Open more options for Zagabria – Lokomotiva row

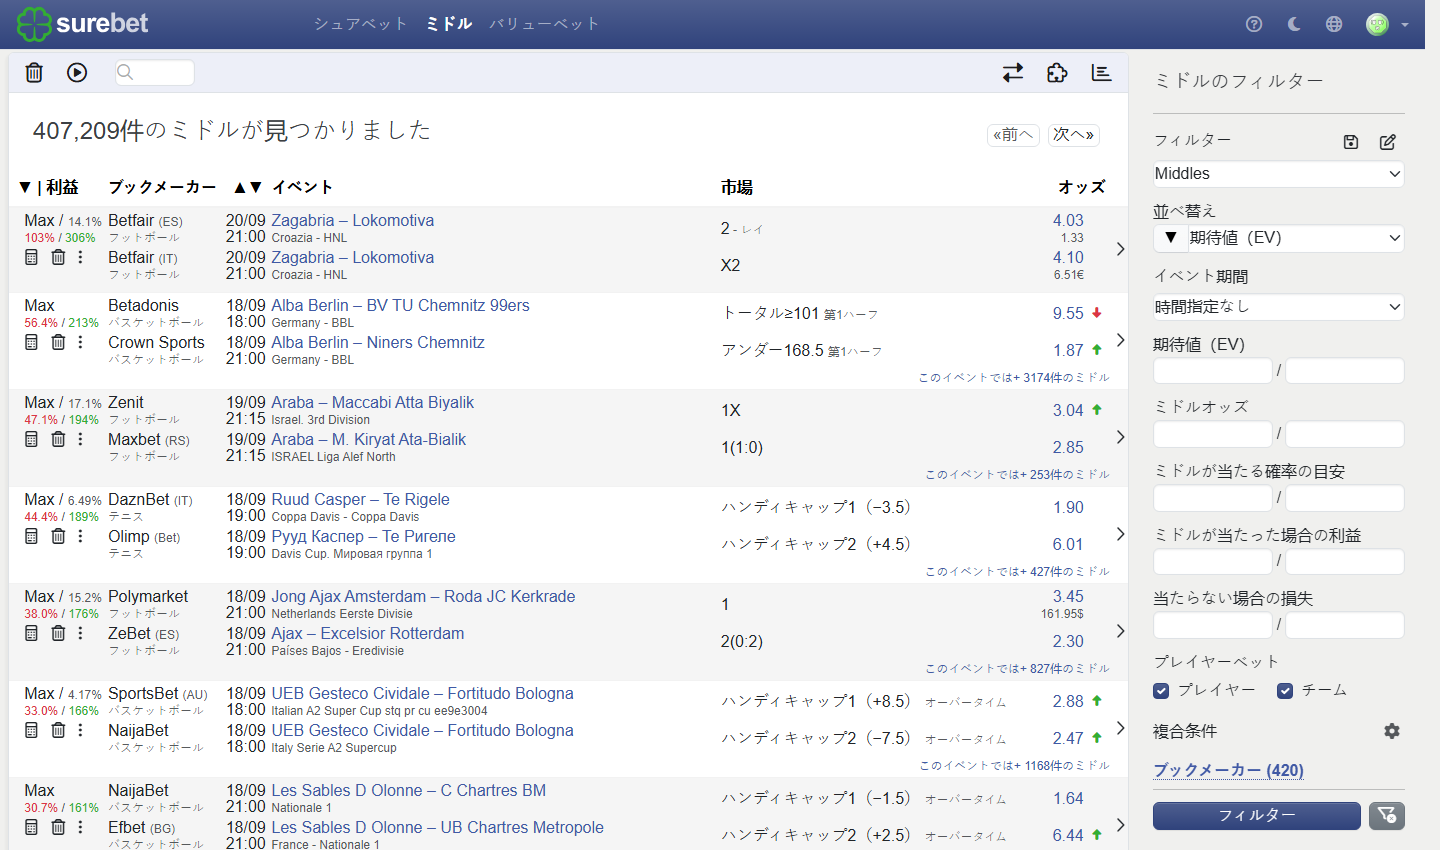[81, 257]
